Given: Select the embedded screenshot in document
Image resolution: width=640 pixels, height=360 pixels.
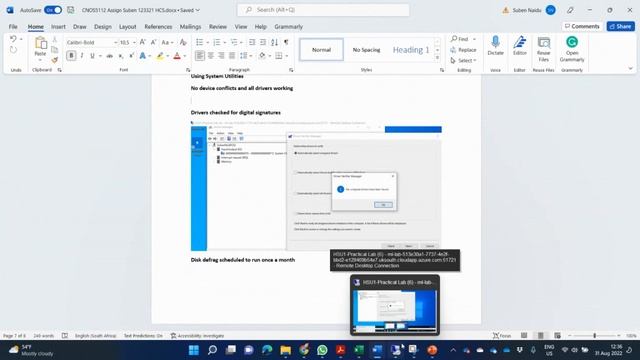Looking at the screenshot, I should click(x=316, y=186).
